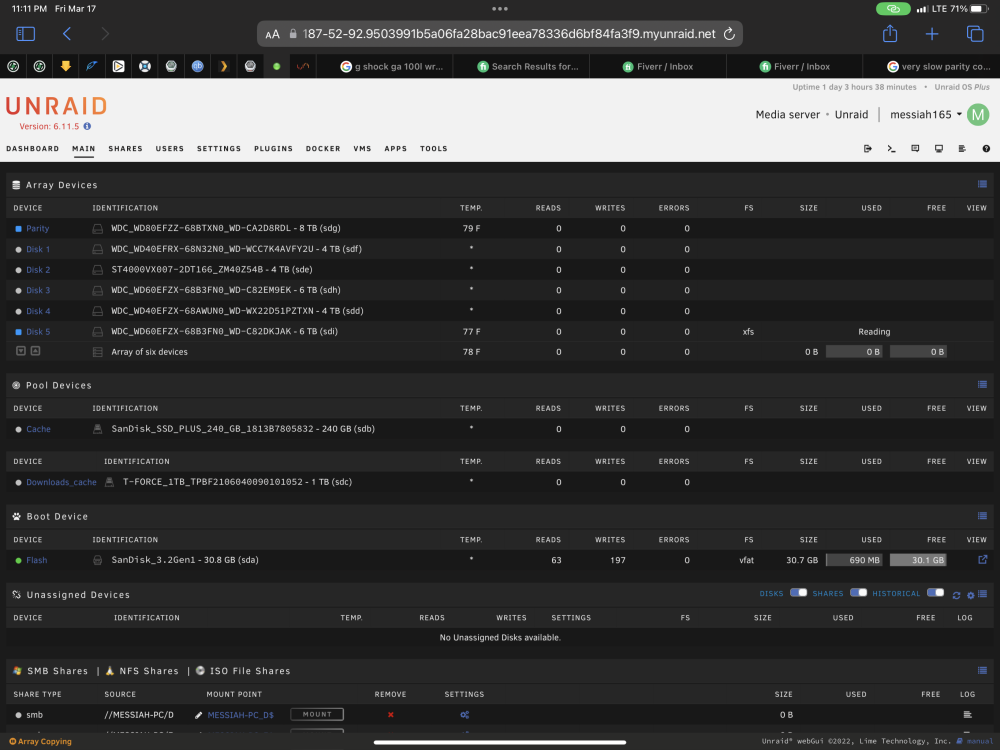The image size is (1000, 750).
Task: Open the Parity device link
Action: 38,228
